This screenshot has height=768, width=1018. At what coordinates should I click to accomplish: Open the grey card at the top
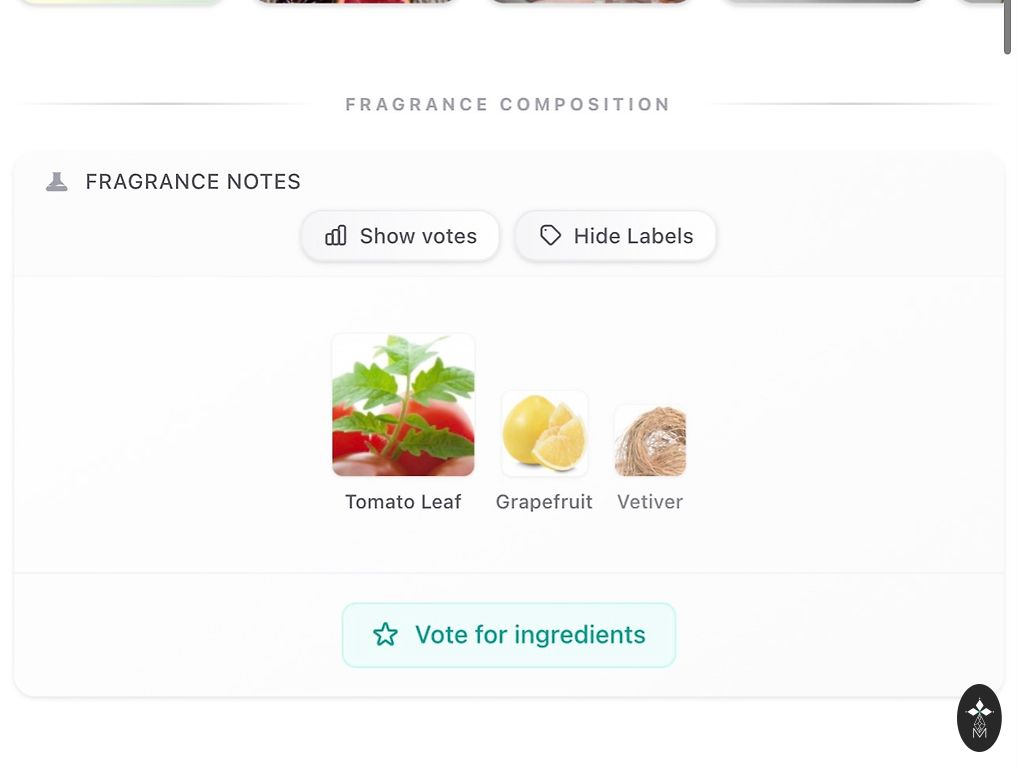824,2
